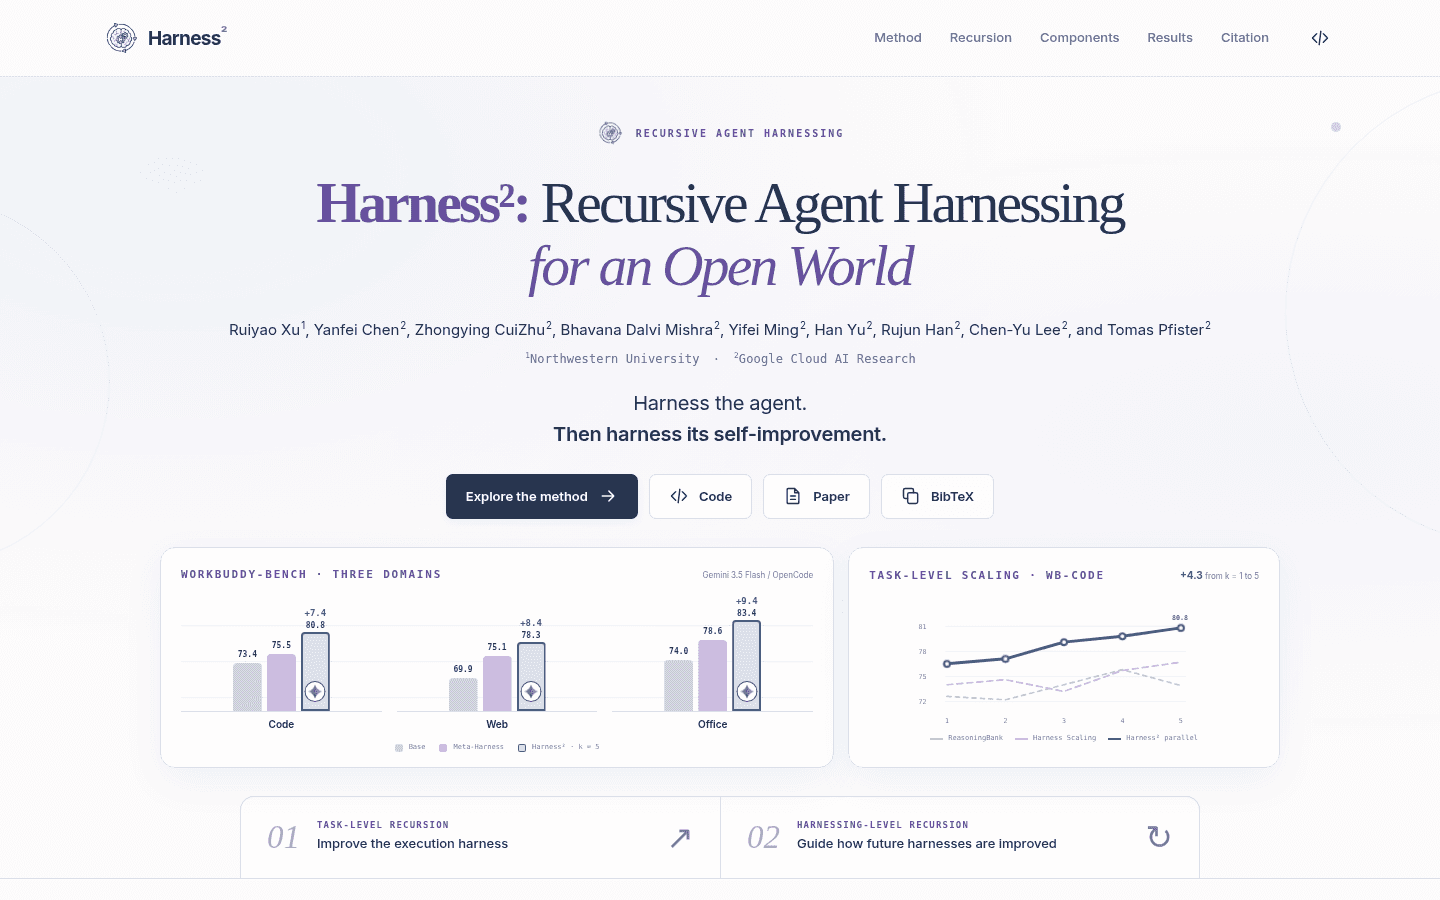Navigate to Results section
The image size is (1440, 900).
tap(1170, 38)
